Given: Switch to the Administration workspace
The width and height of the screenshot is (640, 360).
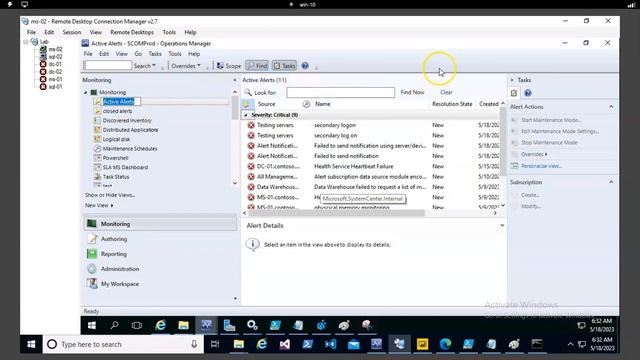Looking at the screenshot, I should pos(160,269).
